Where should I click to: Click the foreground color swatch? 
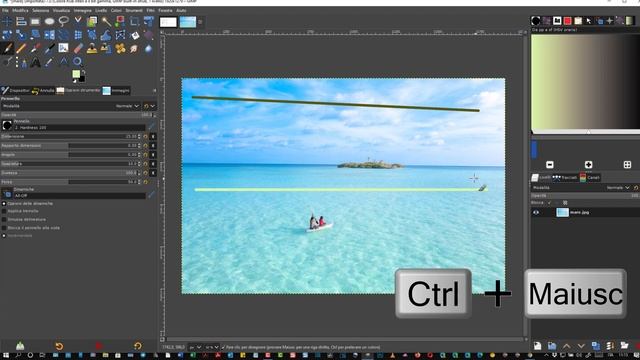pos(76,74)
